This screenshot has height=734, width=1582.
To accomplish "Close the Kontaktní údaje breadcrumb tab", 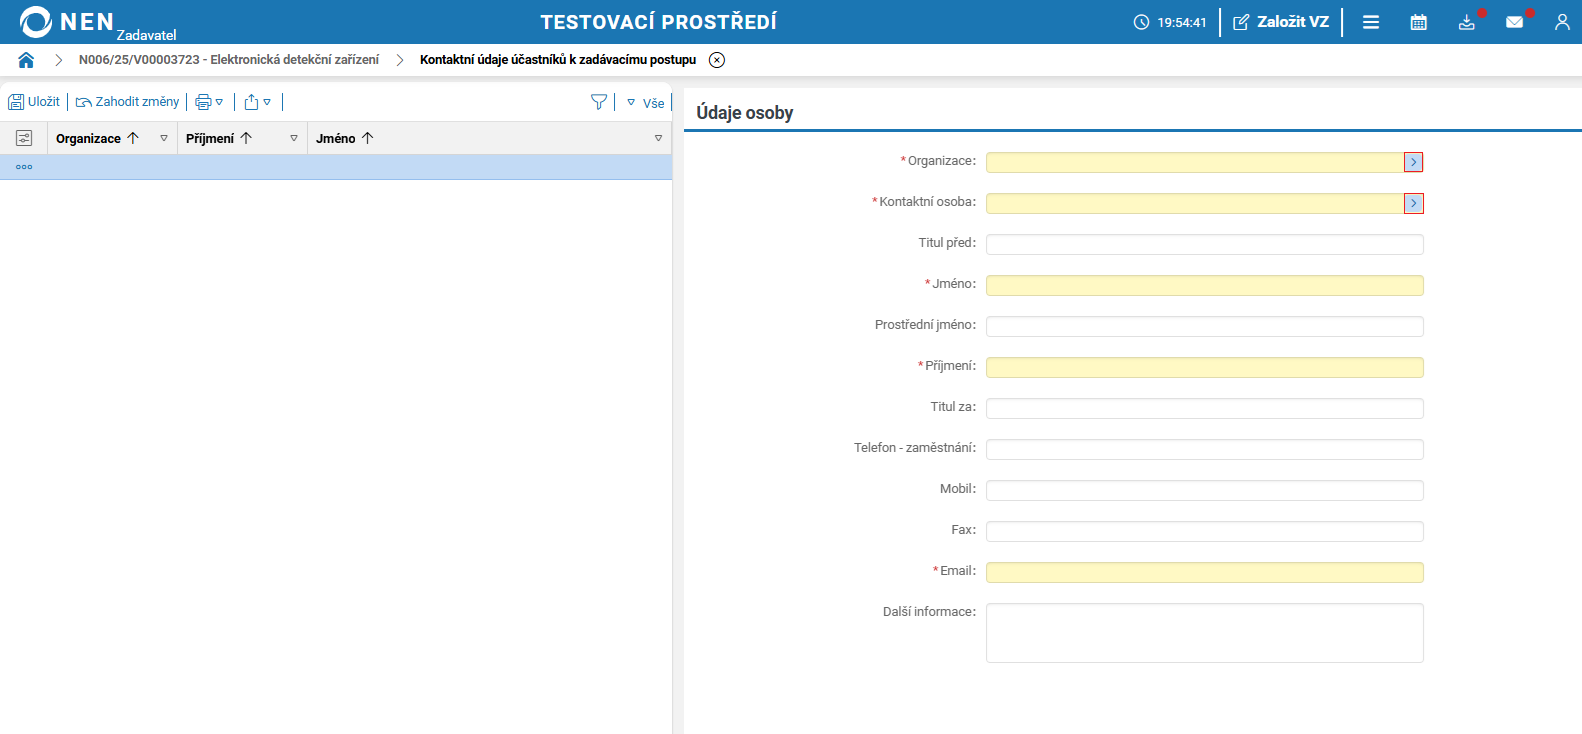I will [717, 60].
